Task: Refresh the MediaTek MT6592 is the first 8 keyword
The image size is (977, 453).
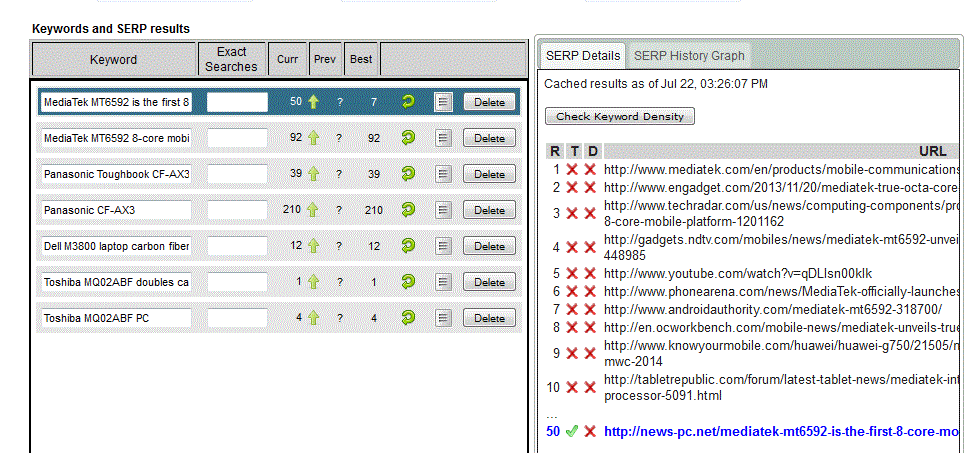Action: (408, 102)
